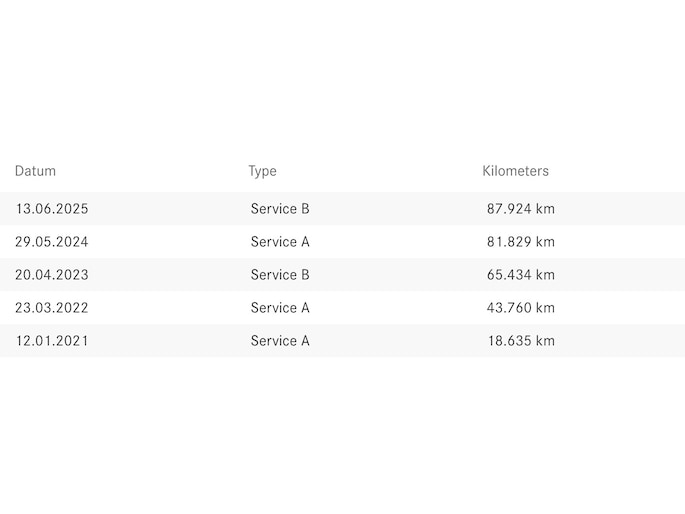
Task: Click Service B in the 20.04.2023 row
Action: pyautogui.click(x=280, y=275)
